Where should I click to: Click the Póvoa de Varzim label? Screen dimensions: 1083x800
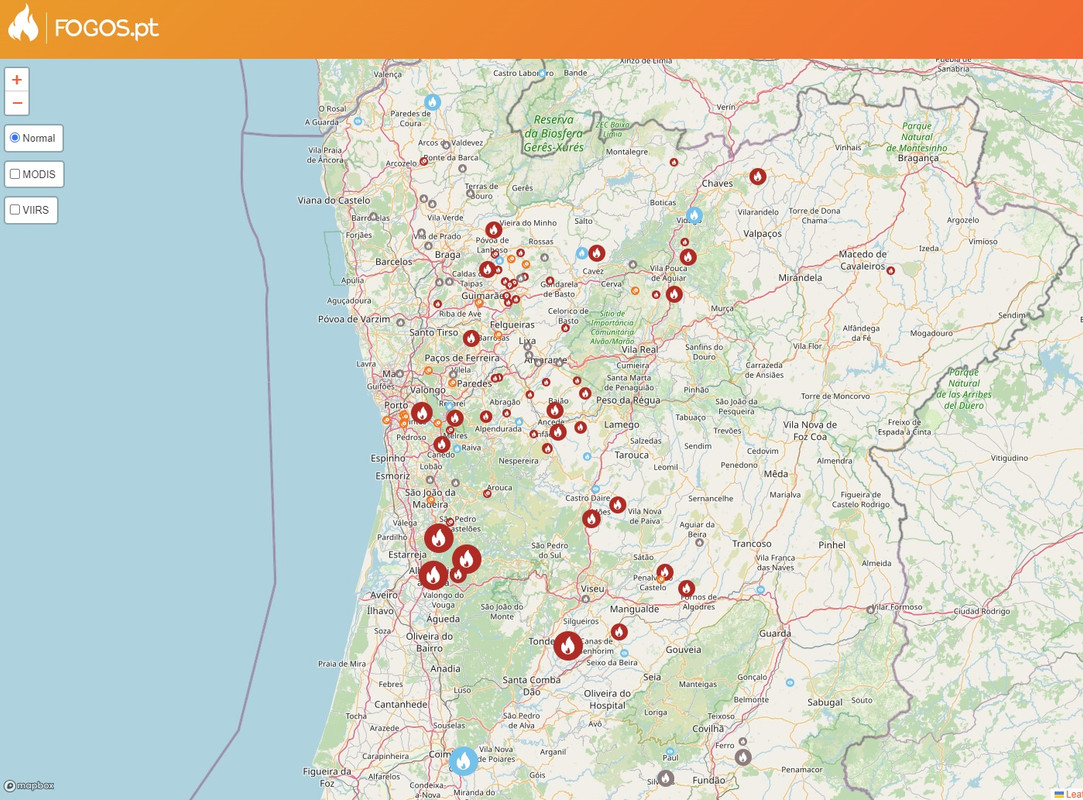point(354,319)
